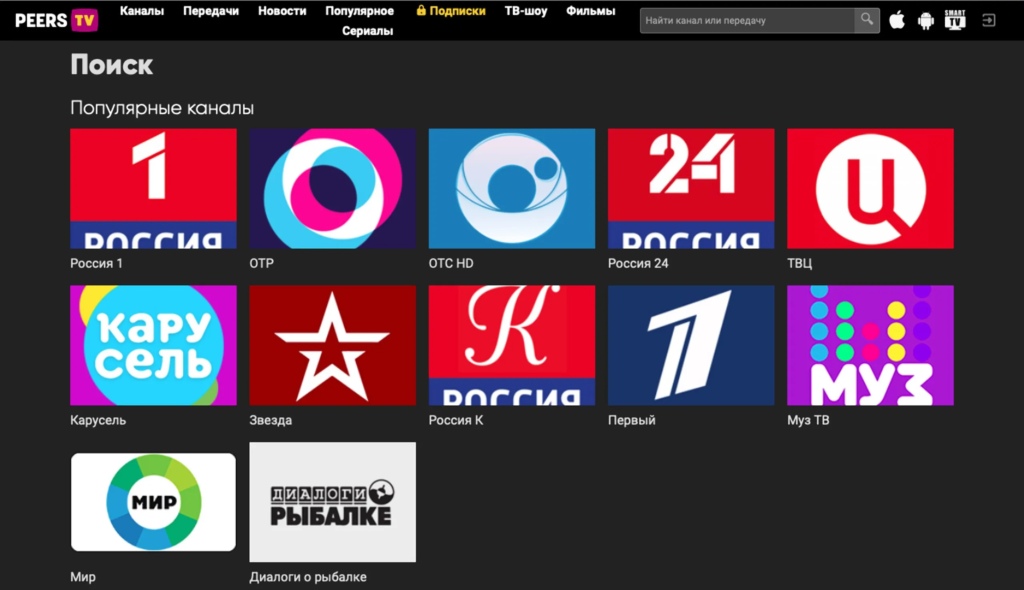This screenshot has height=590, width=1024.
Task: Switch to the Новости section
Action: (282, 11)
